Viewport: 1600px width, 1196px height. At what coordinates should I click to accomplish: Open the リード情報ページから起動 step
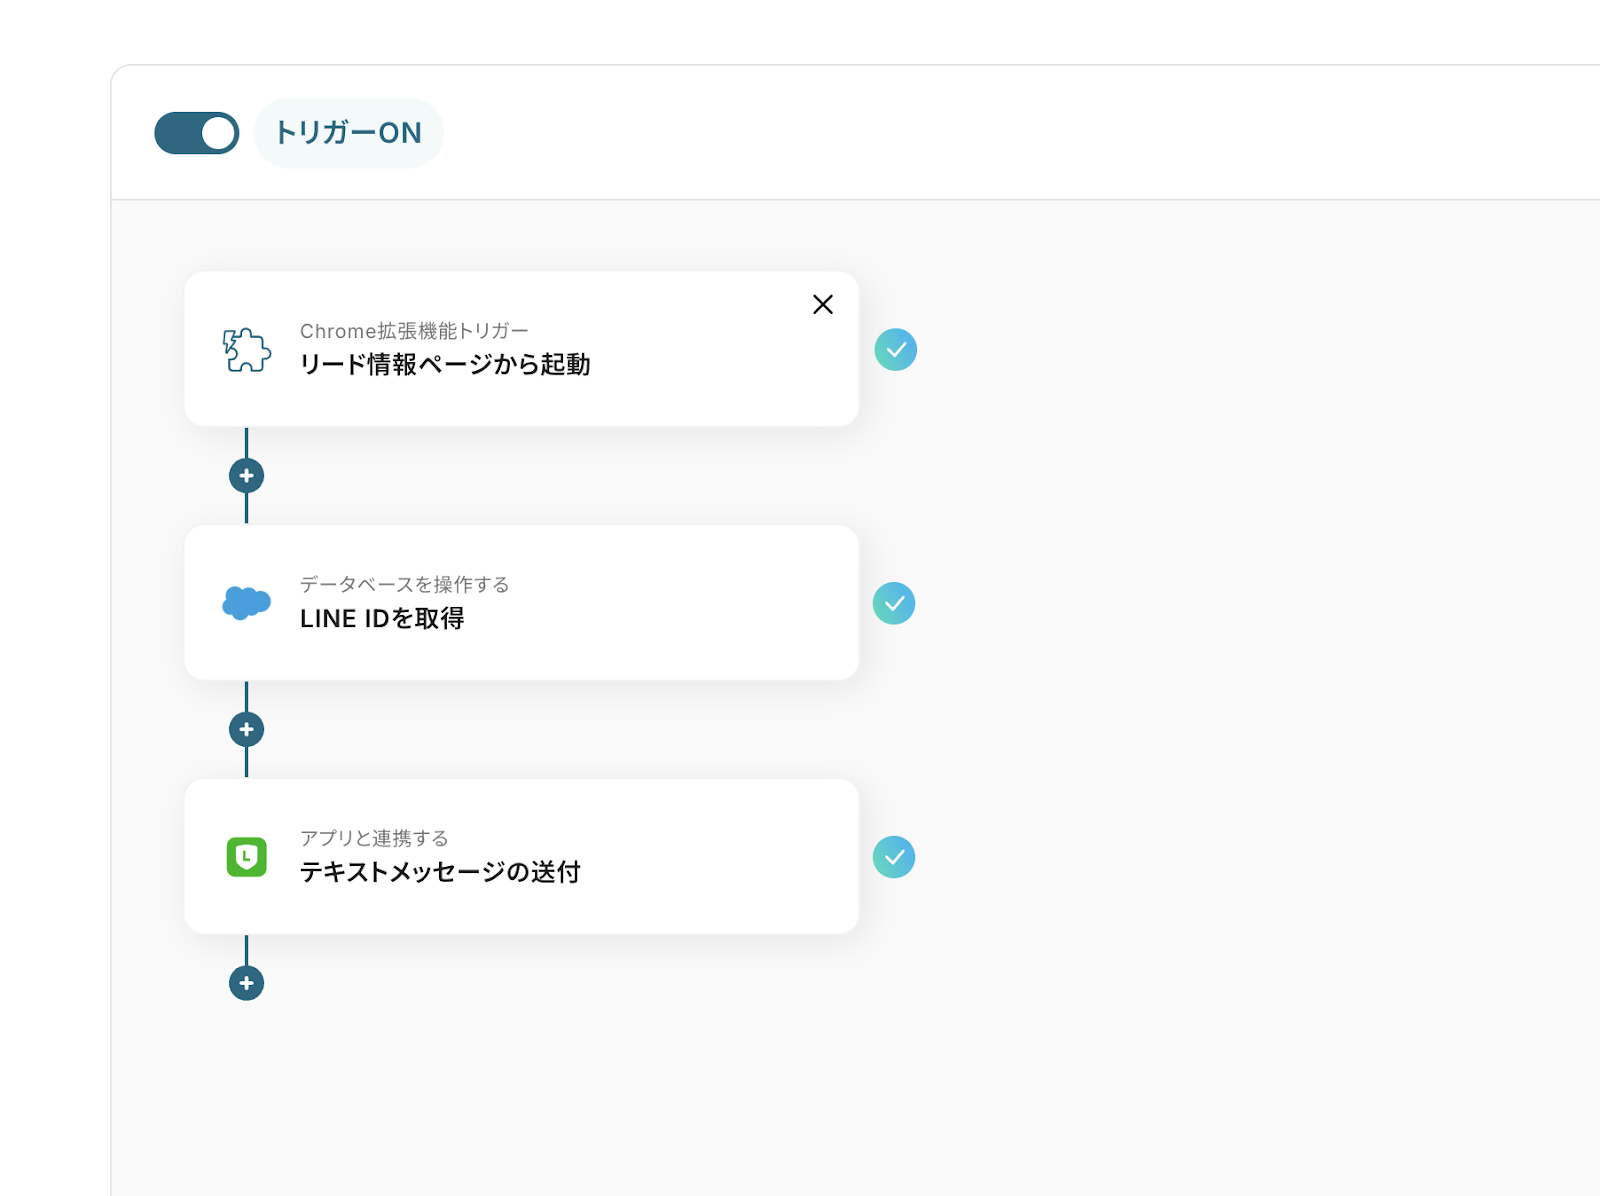point(521,349)
